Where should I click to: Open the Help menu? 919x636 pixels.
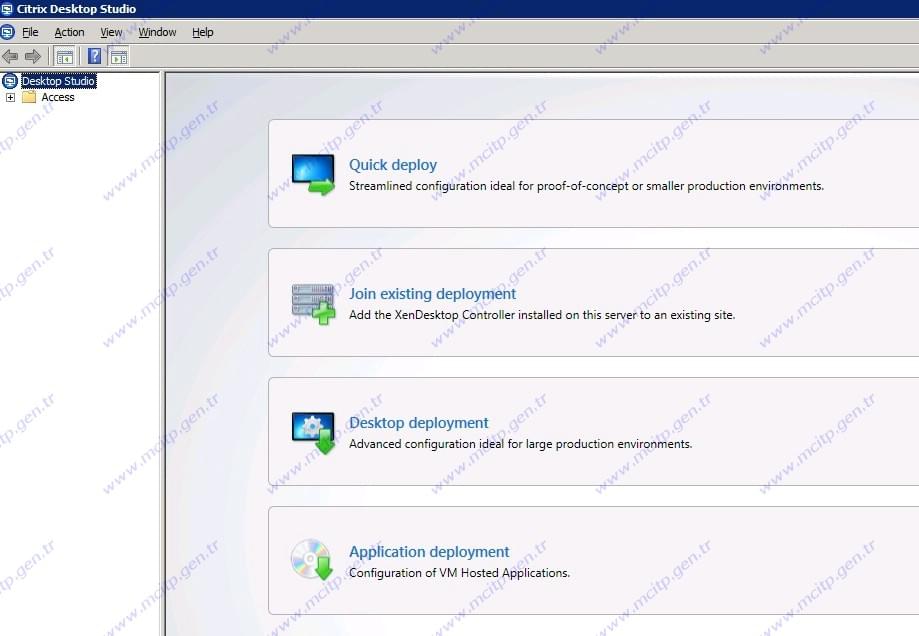[203, 32]
